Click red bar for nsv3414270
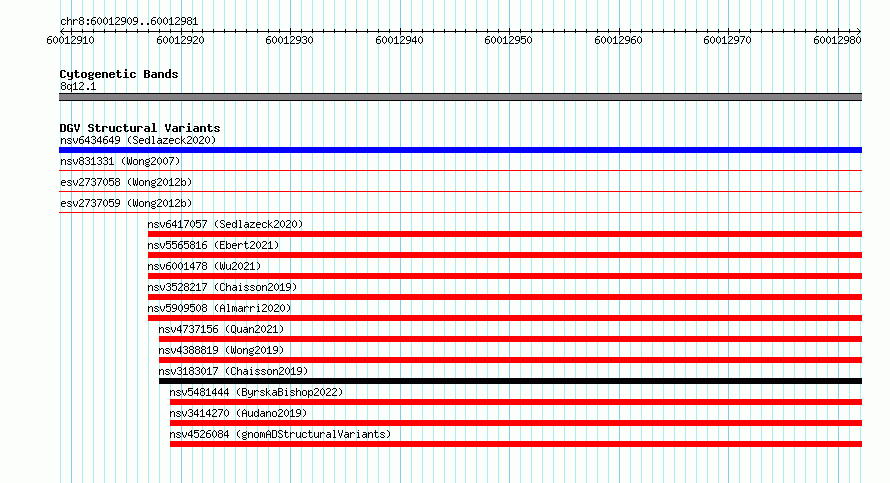The width and height of the screenshot is (890, 483). [516, 423]
